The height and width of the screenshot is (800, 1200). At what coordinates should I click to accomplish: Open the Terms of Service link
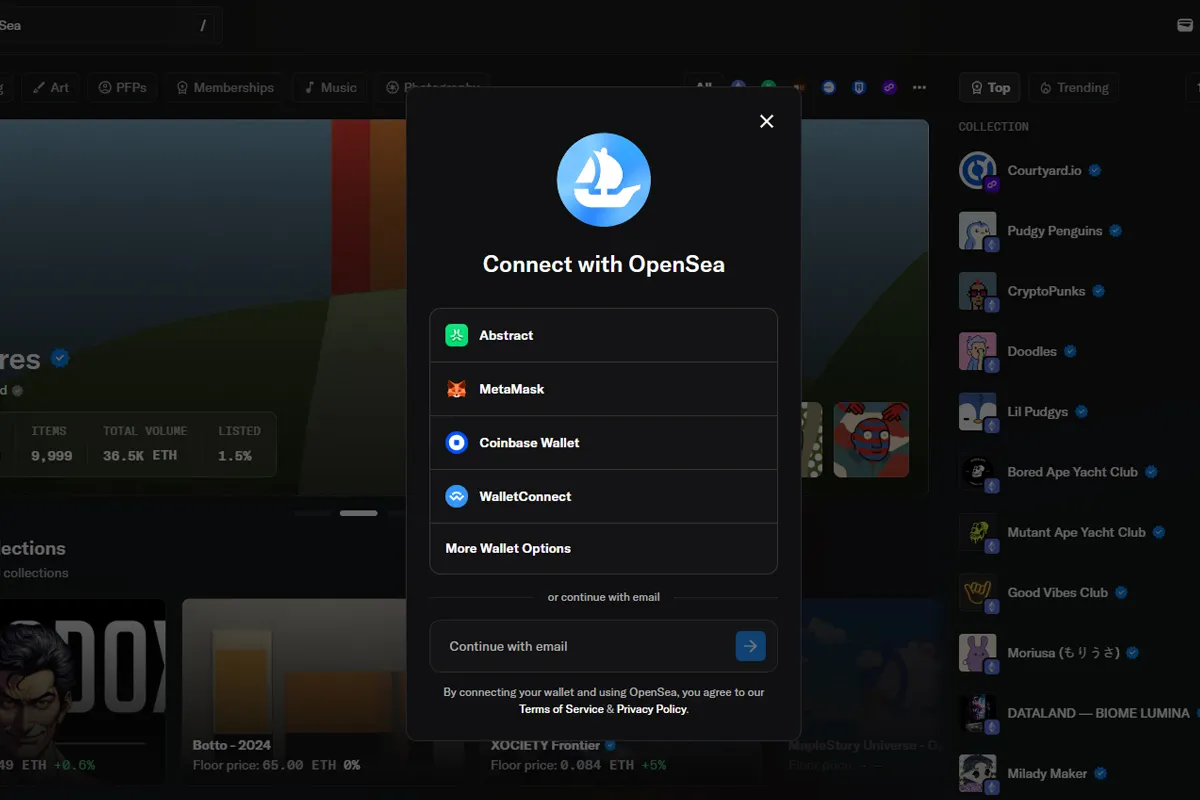pos(561,709)
